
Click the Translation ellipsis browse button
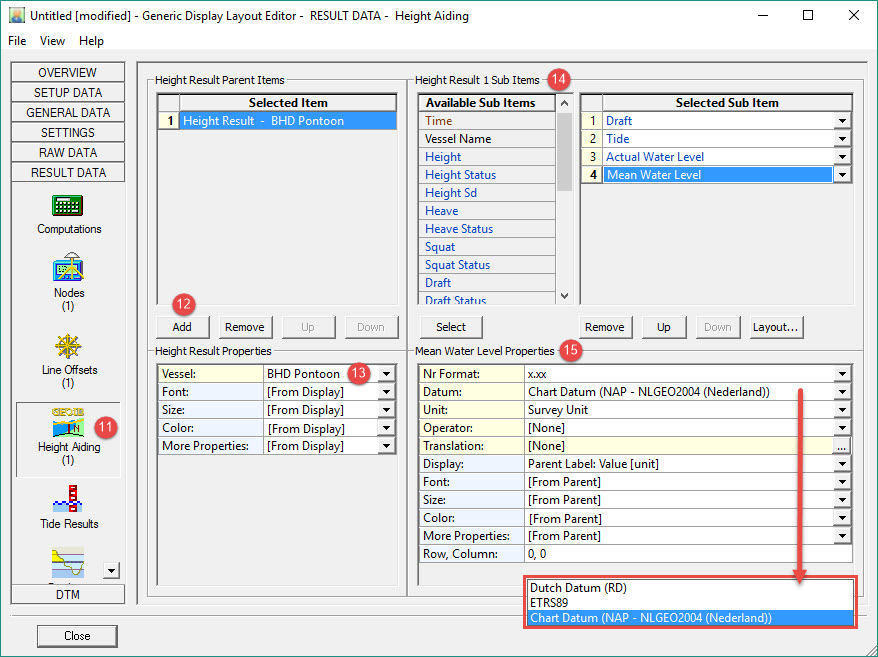842,446
